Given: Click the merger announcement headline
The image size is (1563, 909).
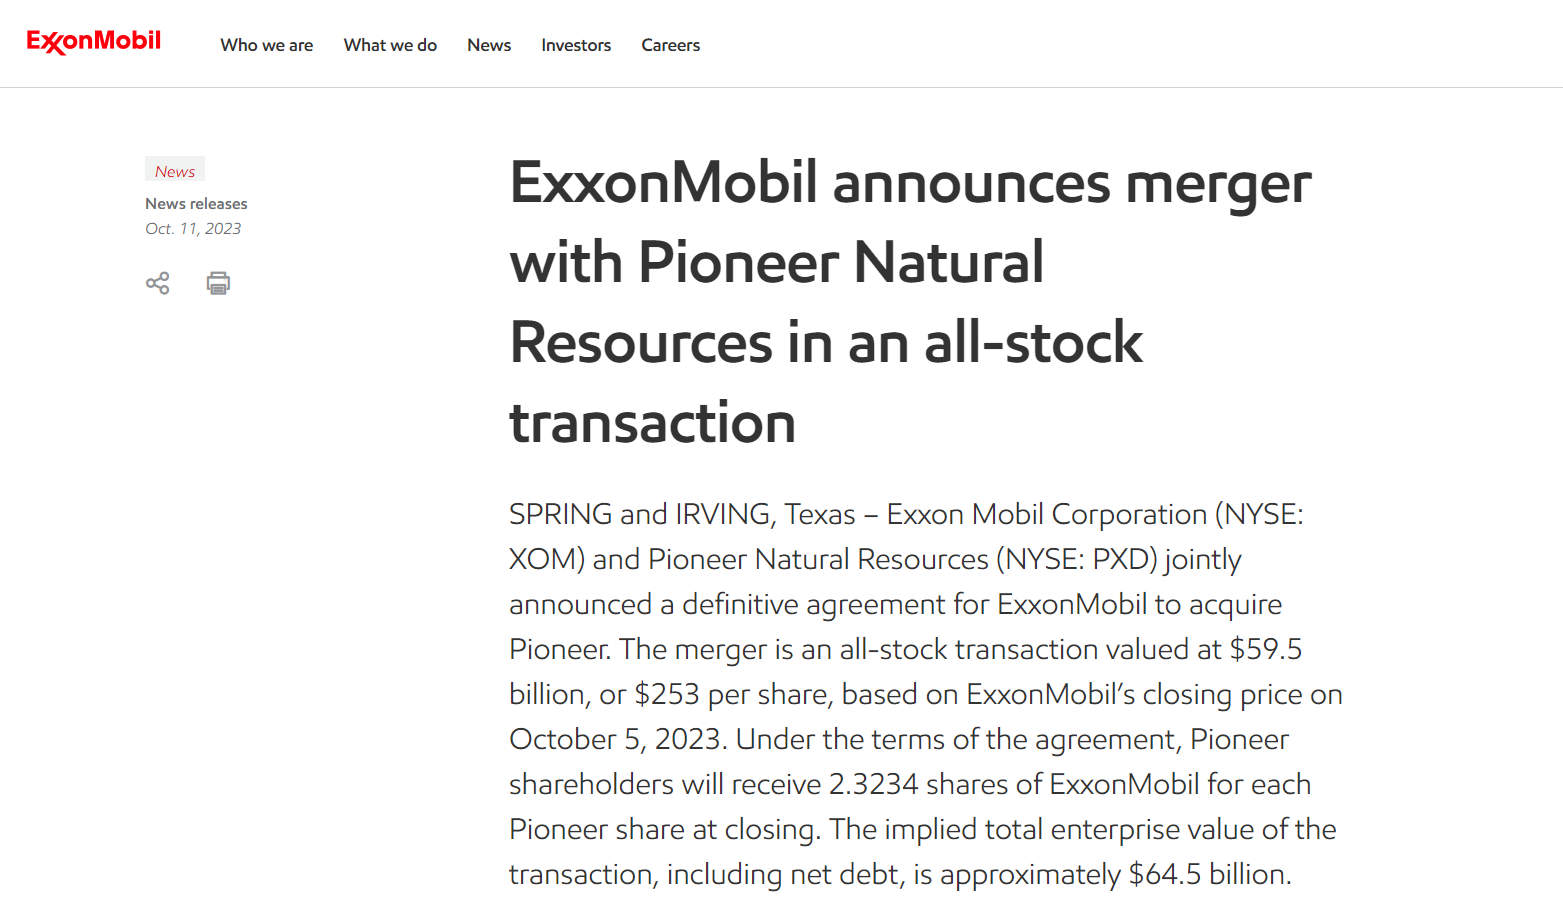Looking at the screenshot, I should click(910, 302).
